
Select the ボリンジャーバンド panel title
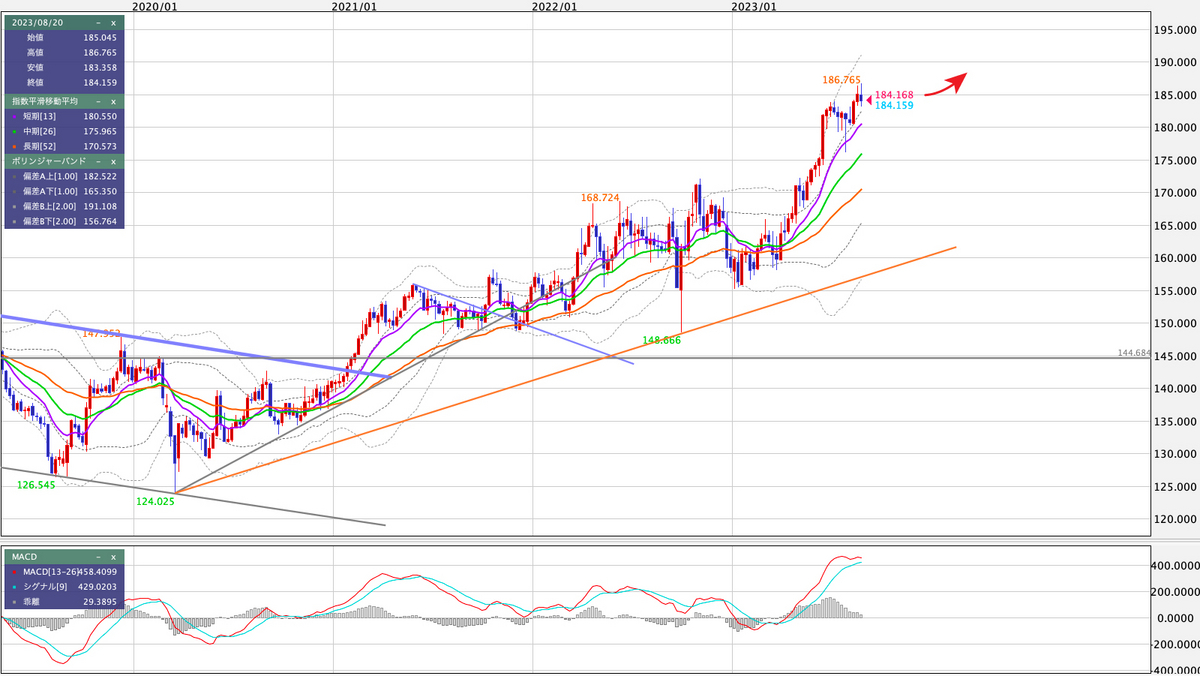(x=47, y=161)
